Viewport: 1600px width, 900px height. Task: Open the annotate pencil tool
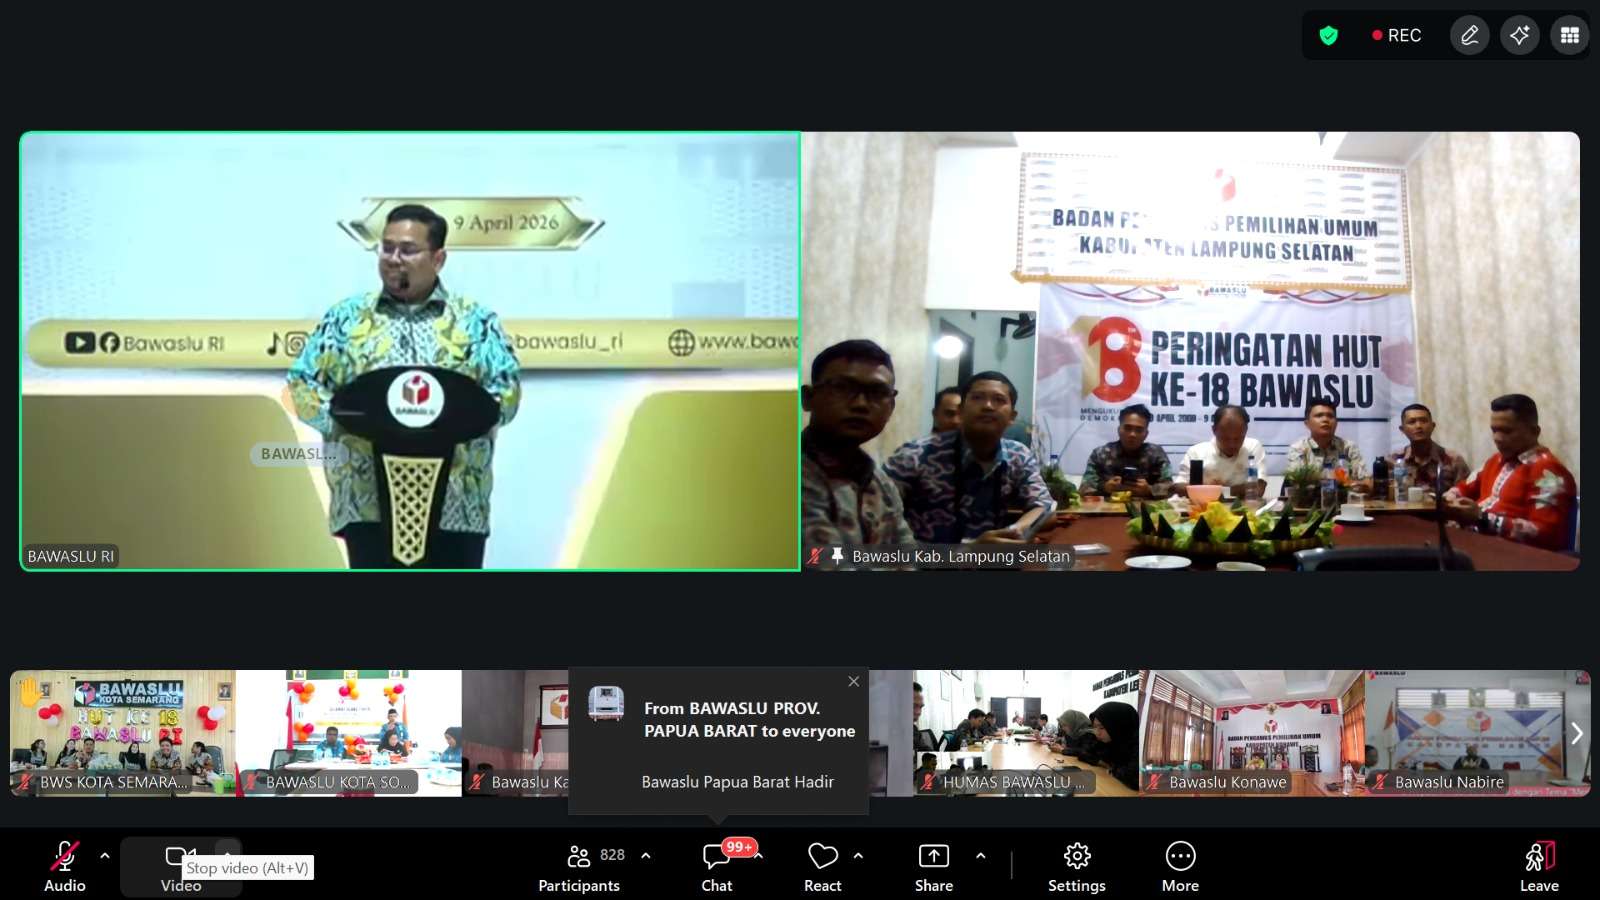click(1469, 36)
